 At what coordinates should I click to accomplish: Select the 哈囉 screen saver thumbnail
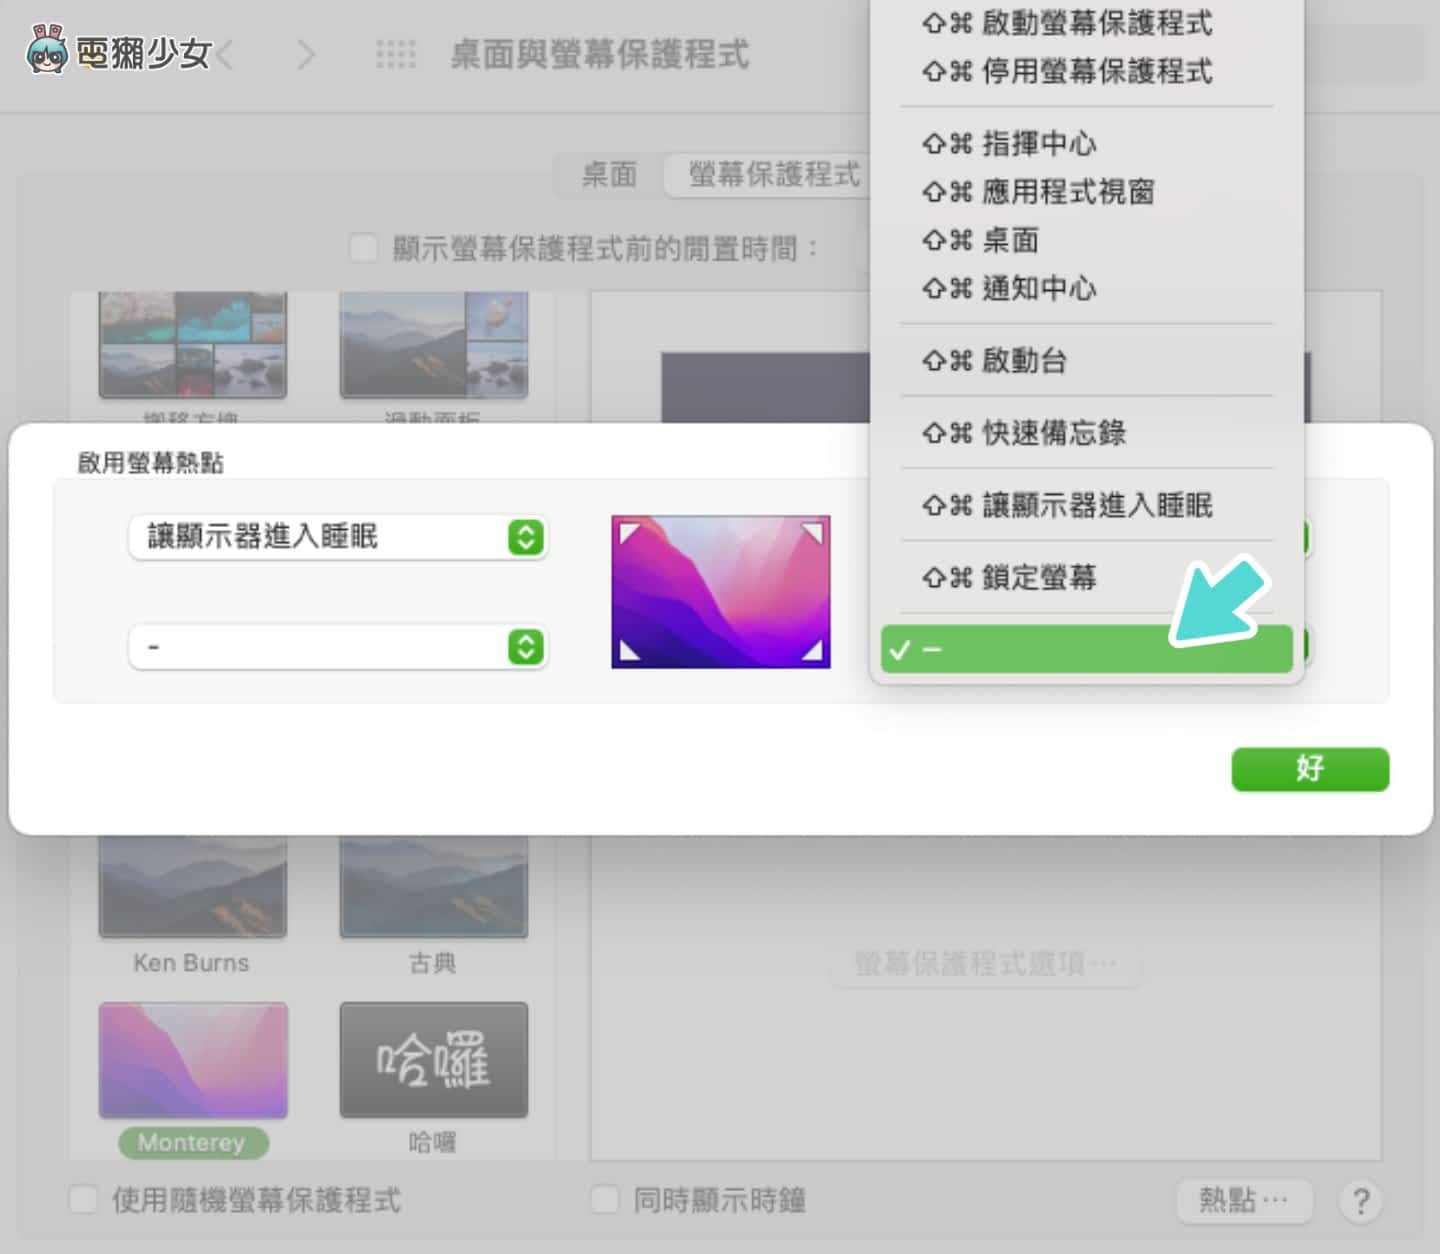click(x=433, y=1060)
